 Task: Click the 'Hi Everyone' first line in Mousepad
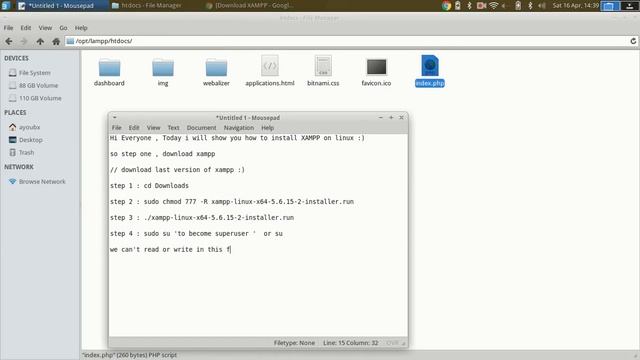pos(237,138)
